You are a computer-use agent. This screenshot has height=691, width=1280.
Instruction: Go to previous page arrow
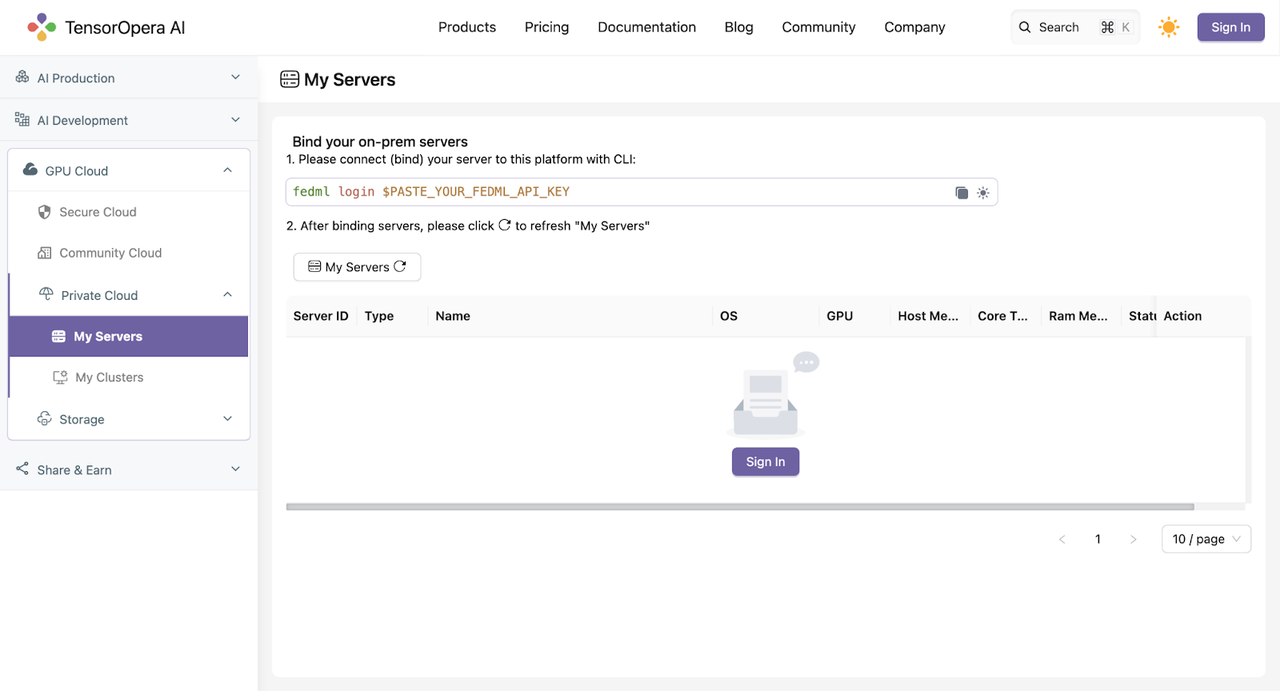1062,539
